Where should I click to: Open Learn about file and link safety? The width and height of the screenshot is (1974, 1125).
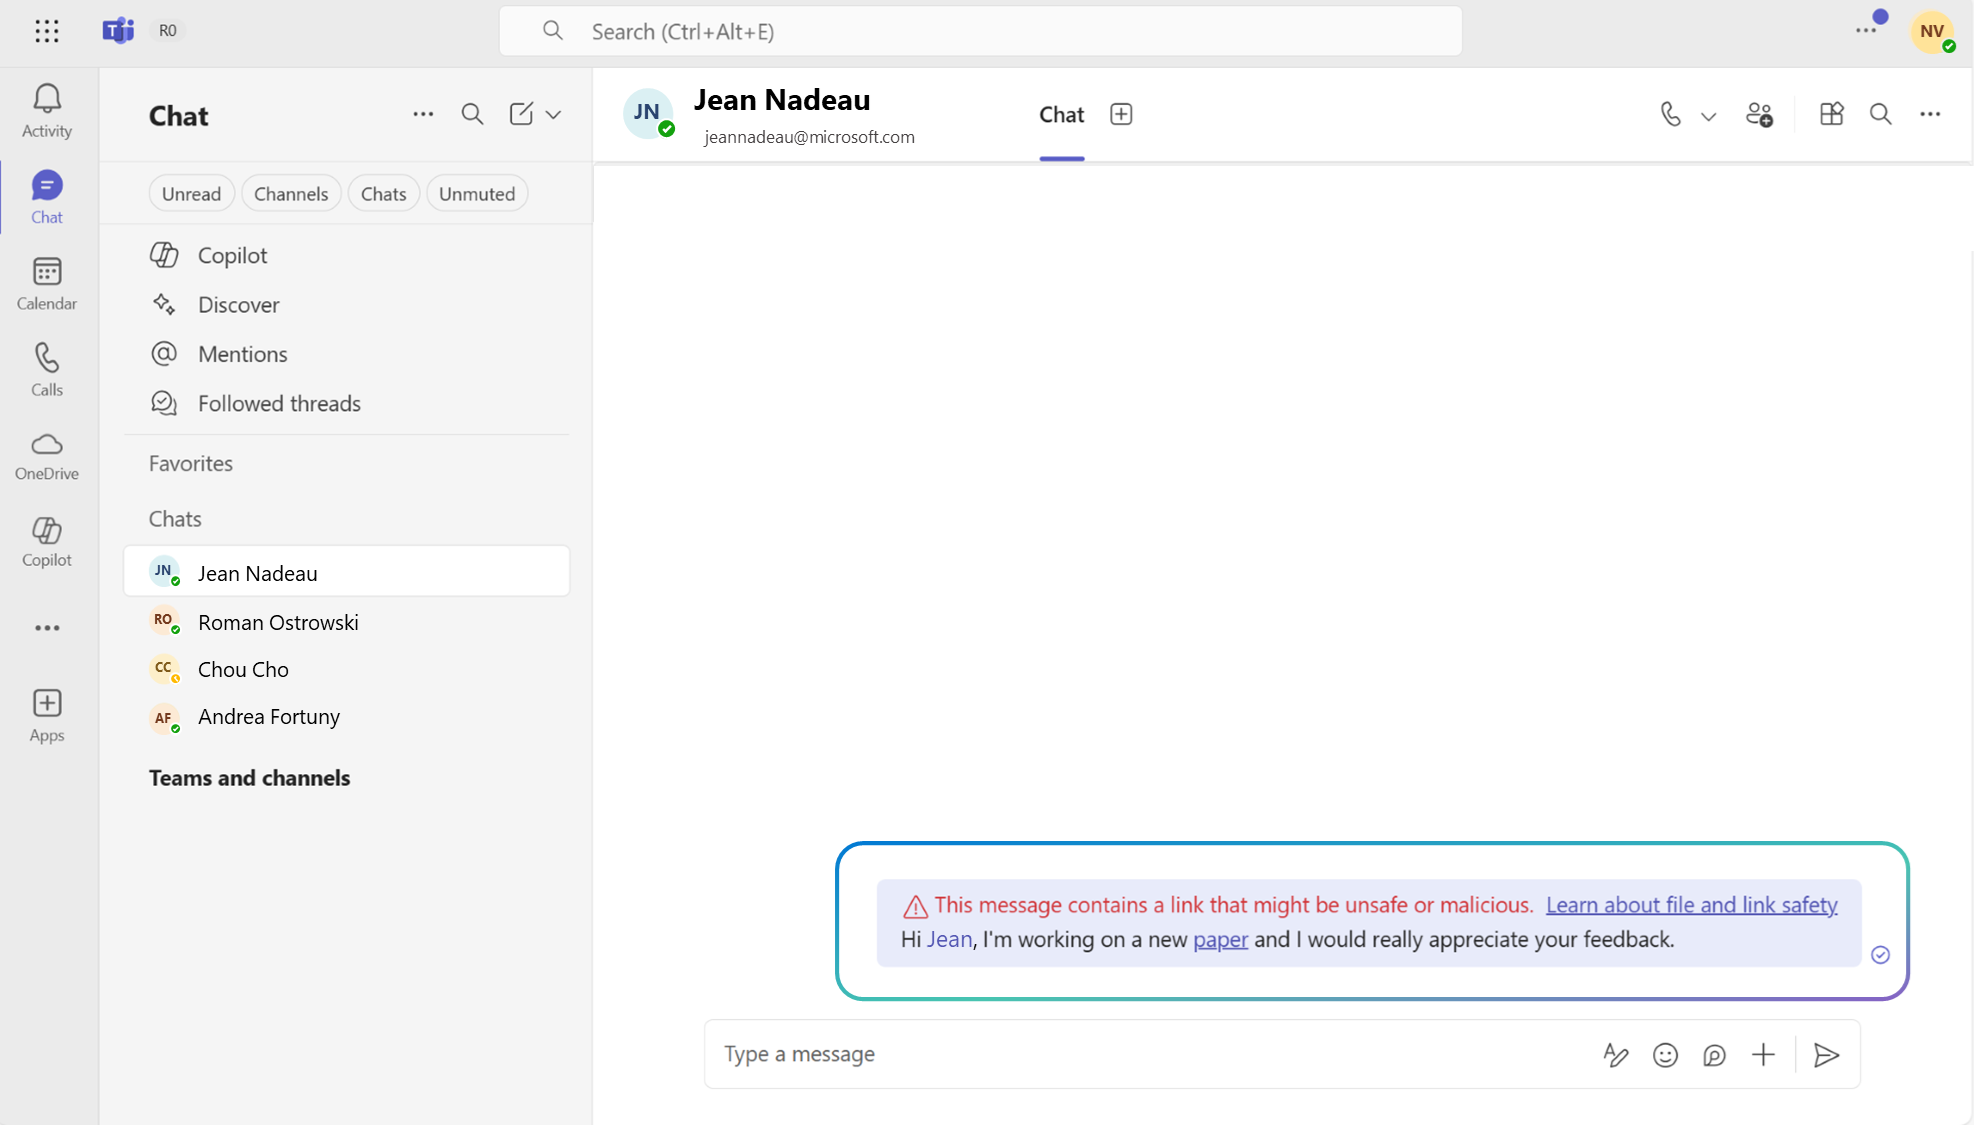pyautogui.click(x=1691, y=905)
